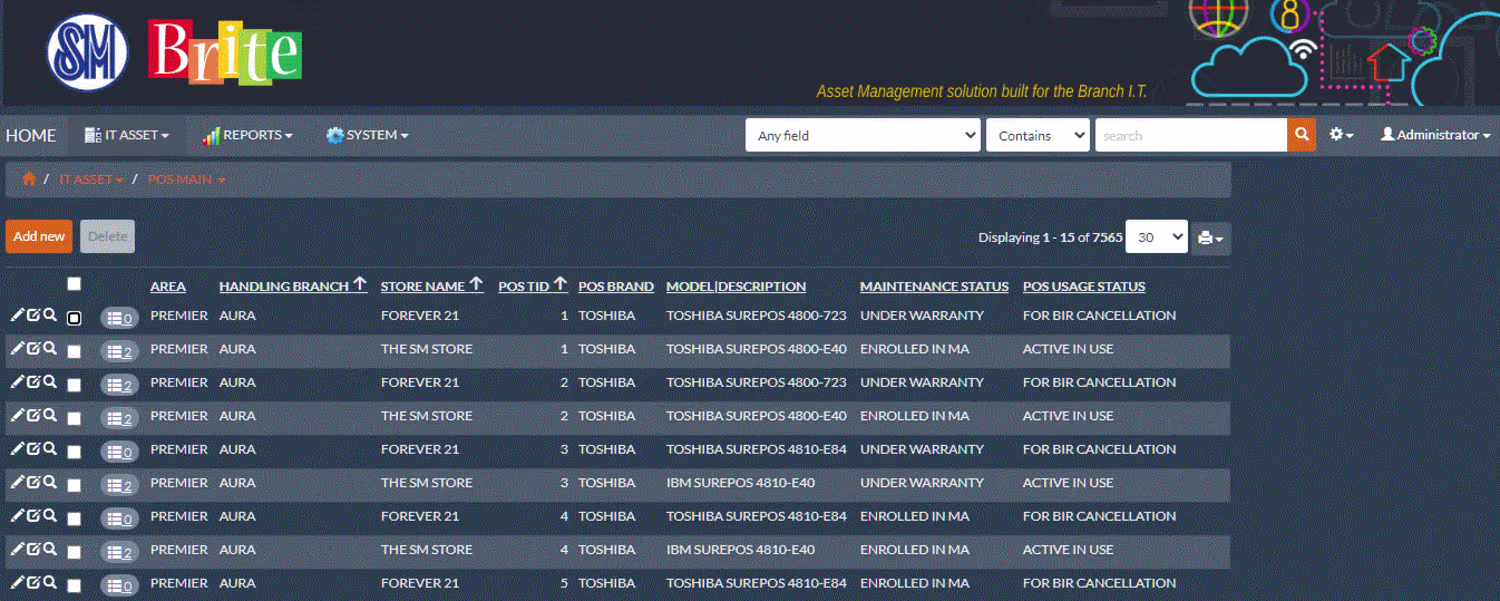View record magnifier for FOREVER 21 POS 3
Viewport: 1500px width, 601px height.
coord(50,448)
